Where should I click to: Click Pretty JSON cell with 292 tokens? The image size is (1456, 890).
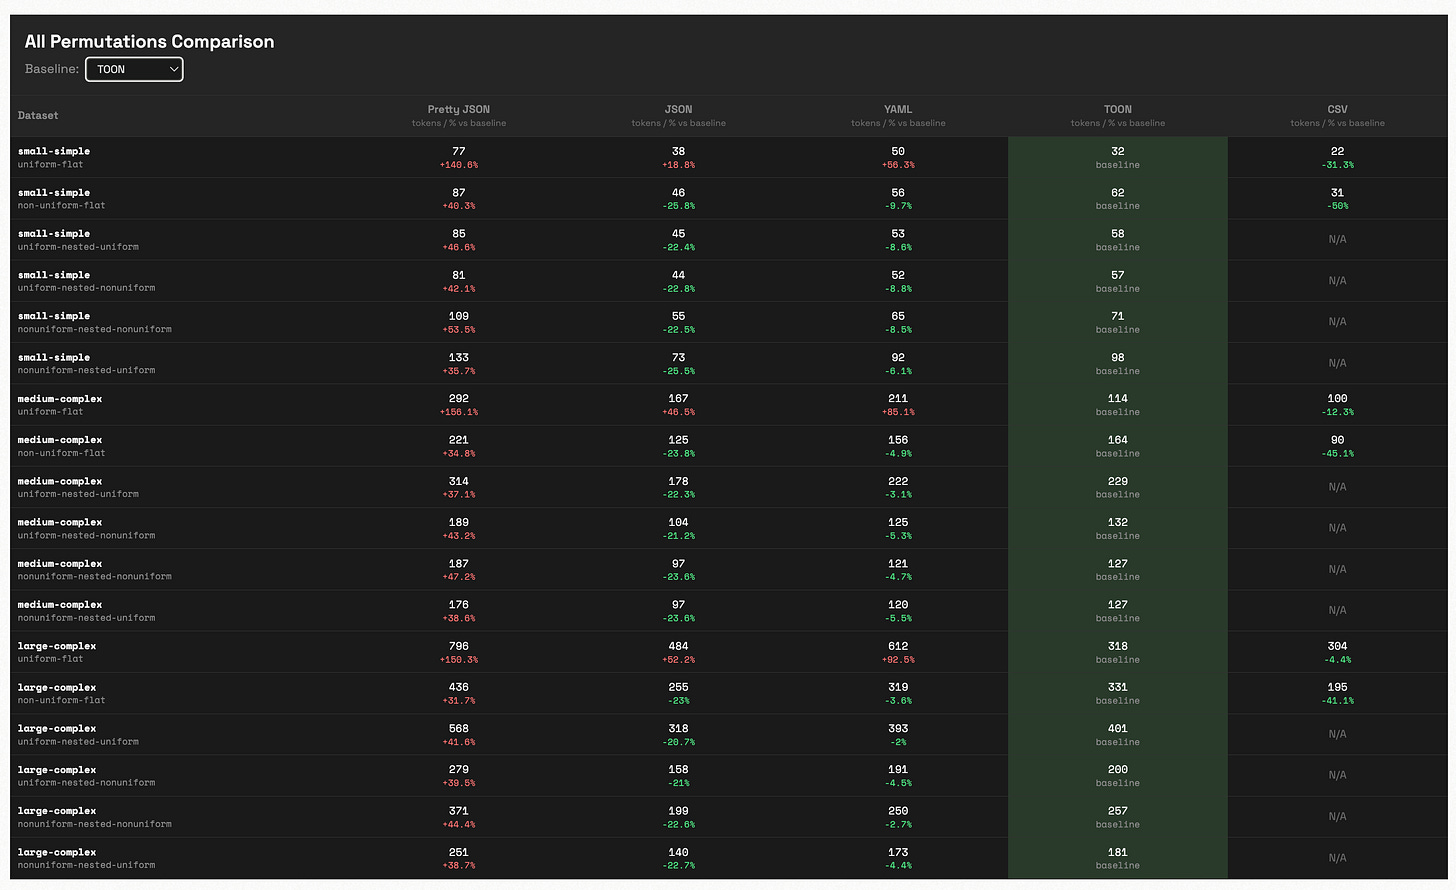click(x=459, y=405)
